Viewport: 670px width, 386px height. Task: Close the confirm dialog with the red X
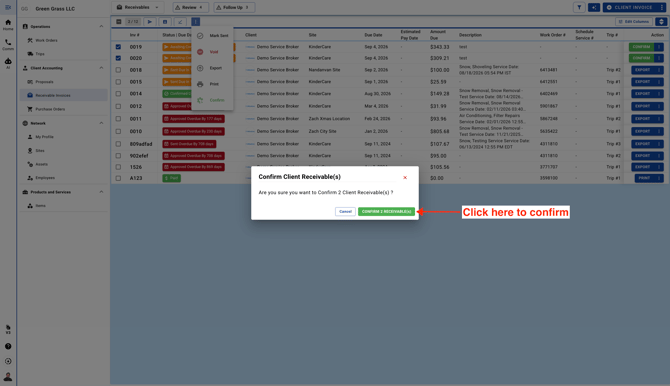pyautogui.click(x=405, y=177)
